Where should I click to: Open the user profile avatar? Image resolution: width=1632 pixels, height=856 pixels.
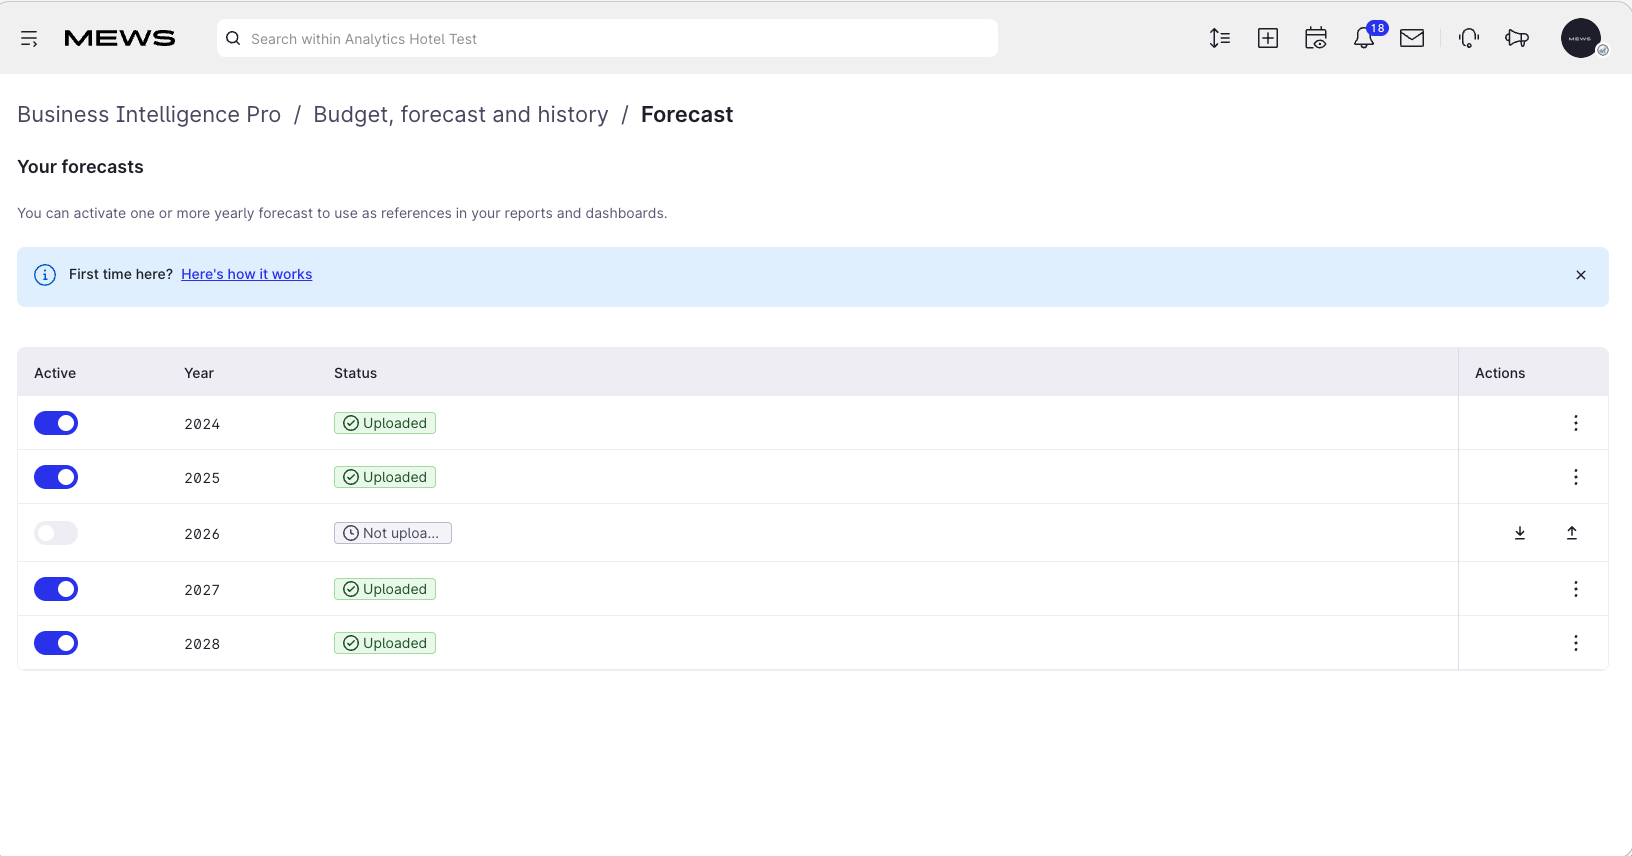[1581, 38]
